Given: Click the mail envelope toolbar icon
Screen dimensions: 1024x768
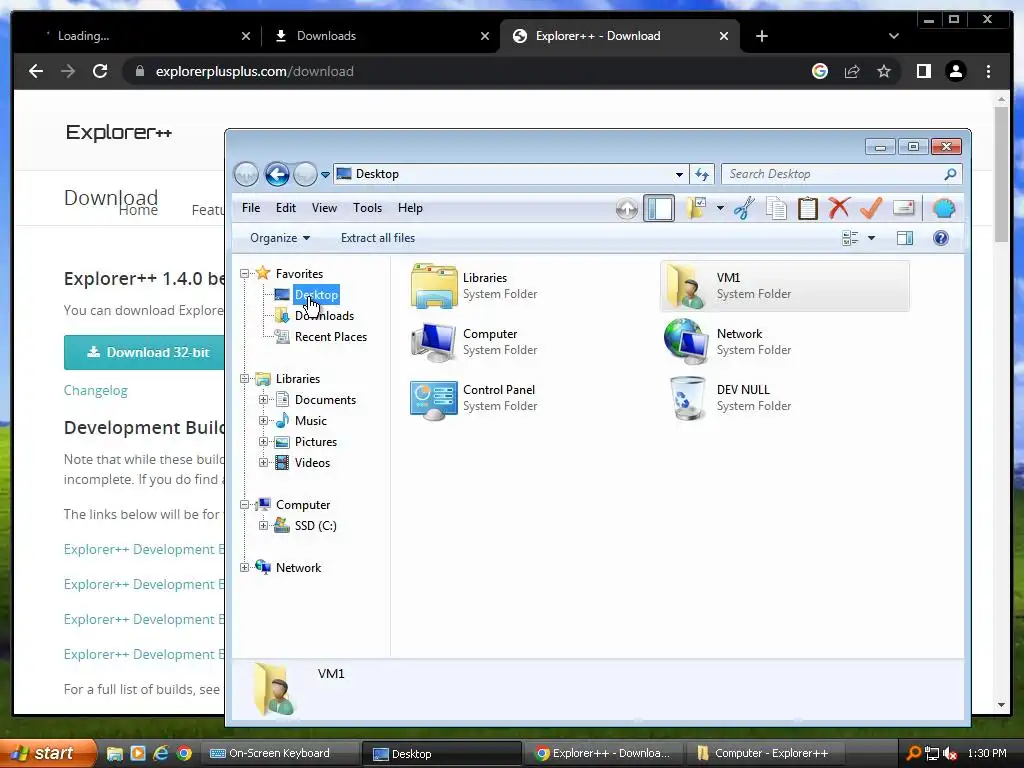Looking at the screenshot, I should pos(903,208).
